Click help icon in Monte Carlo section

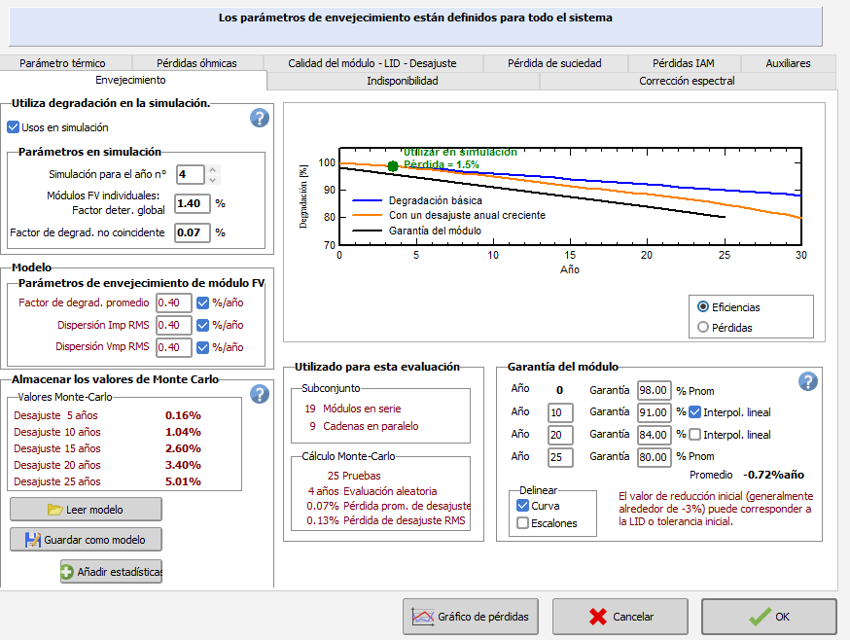coord(259,394)
